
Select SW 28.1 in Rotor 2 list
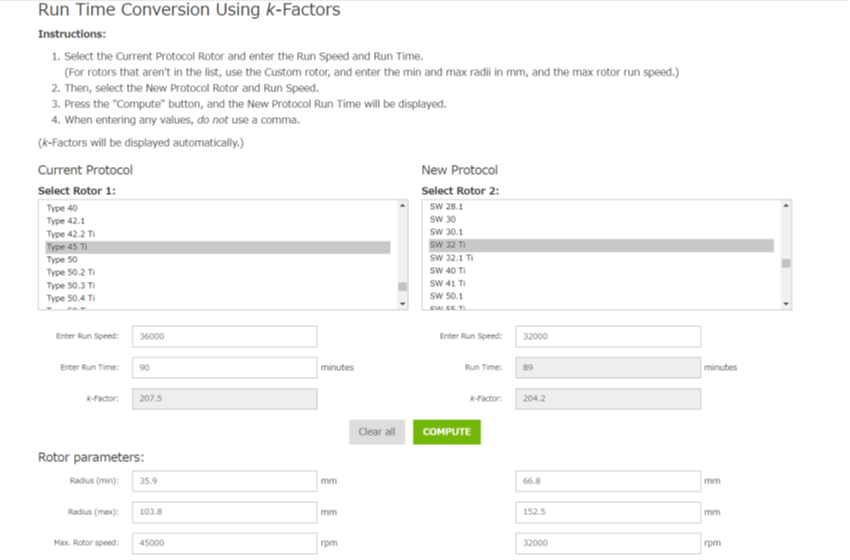click(601, 207)
